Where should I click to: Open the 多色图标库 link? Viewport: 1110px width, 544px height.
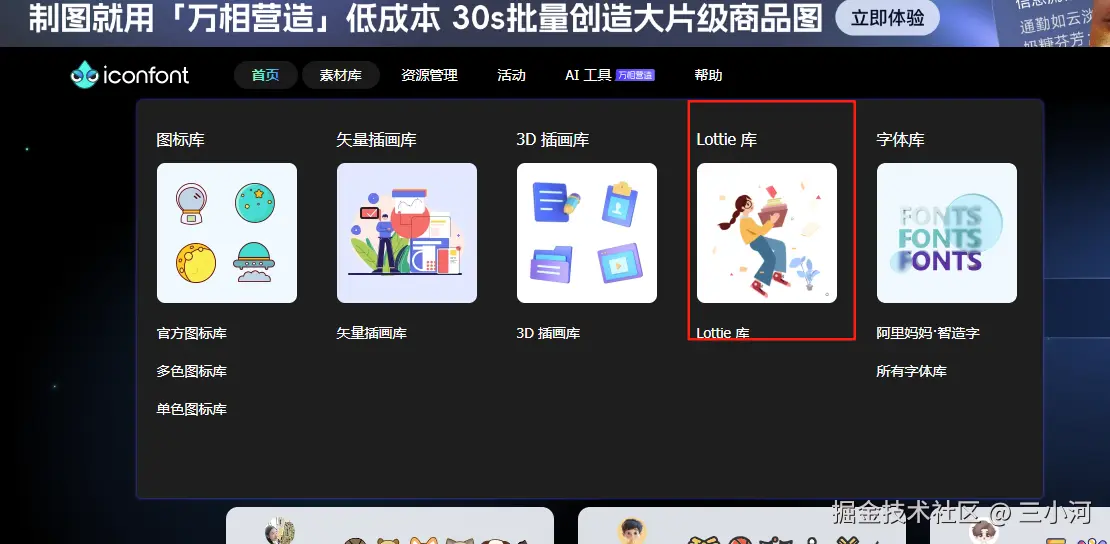point(192,371)
